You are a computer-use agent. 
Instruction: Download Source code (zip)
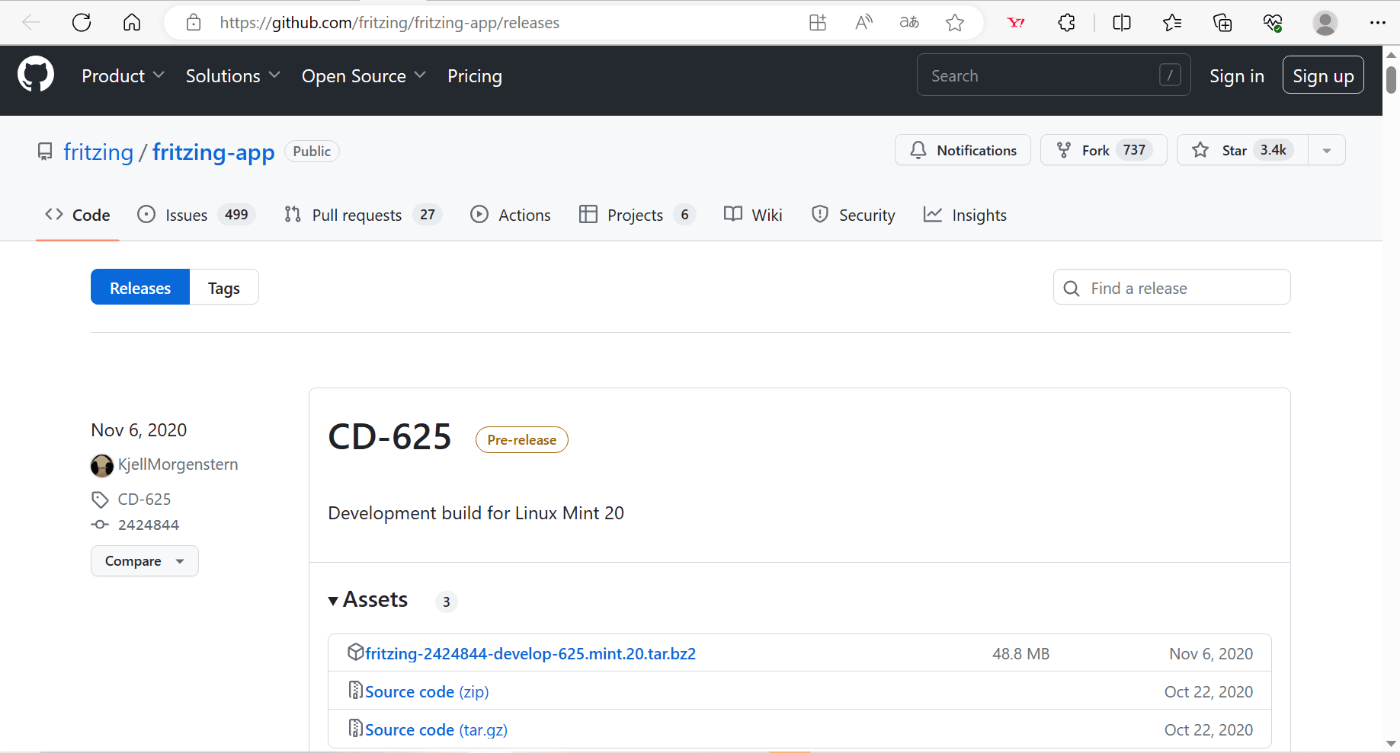(427, 692)
